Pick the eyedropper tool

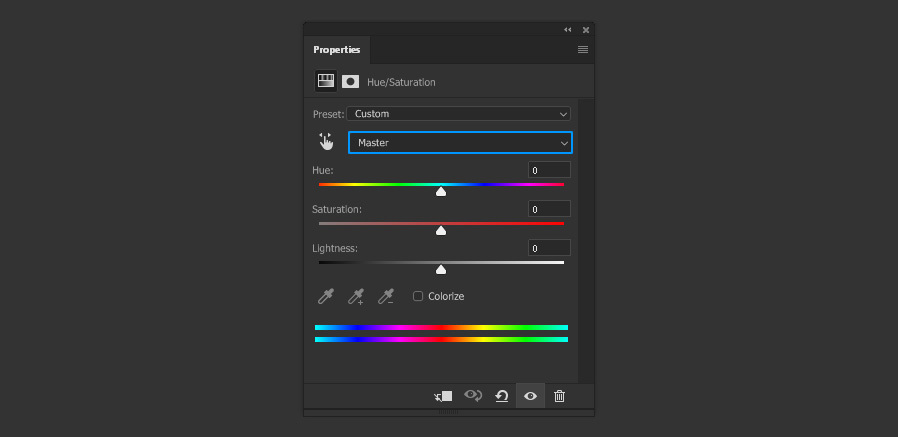[326, 296]
